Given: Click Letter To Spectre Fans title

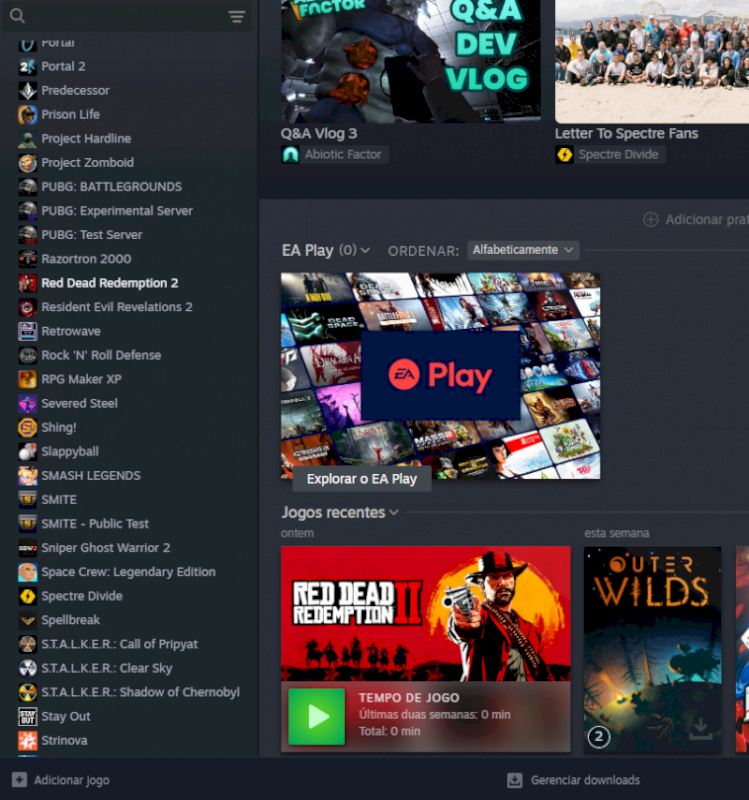Looking at the screenshot, I should (x=627, y=134).
